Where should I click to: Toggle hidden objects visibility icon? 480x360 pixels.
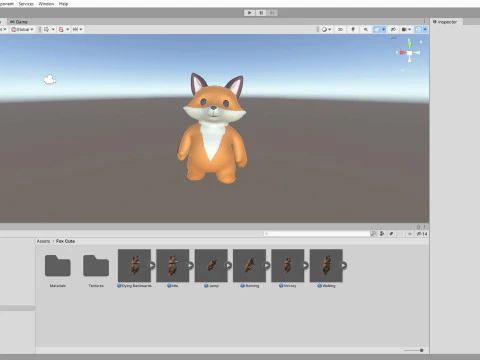(393, 29)
